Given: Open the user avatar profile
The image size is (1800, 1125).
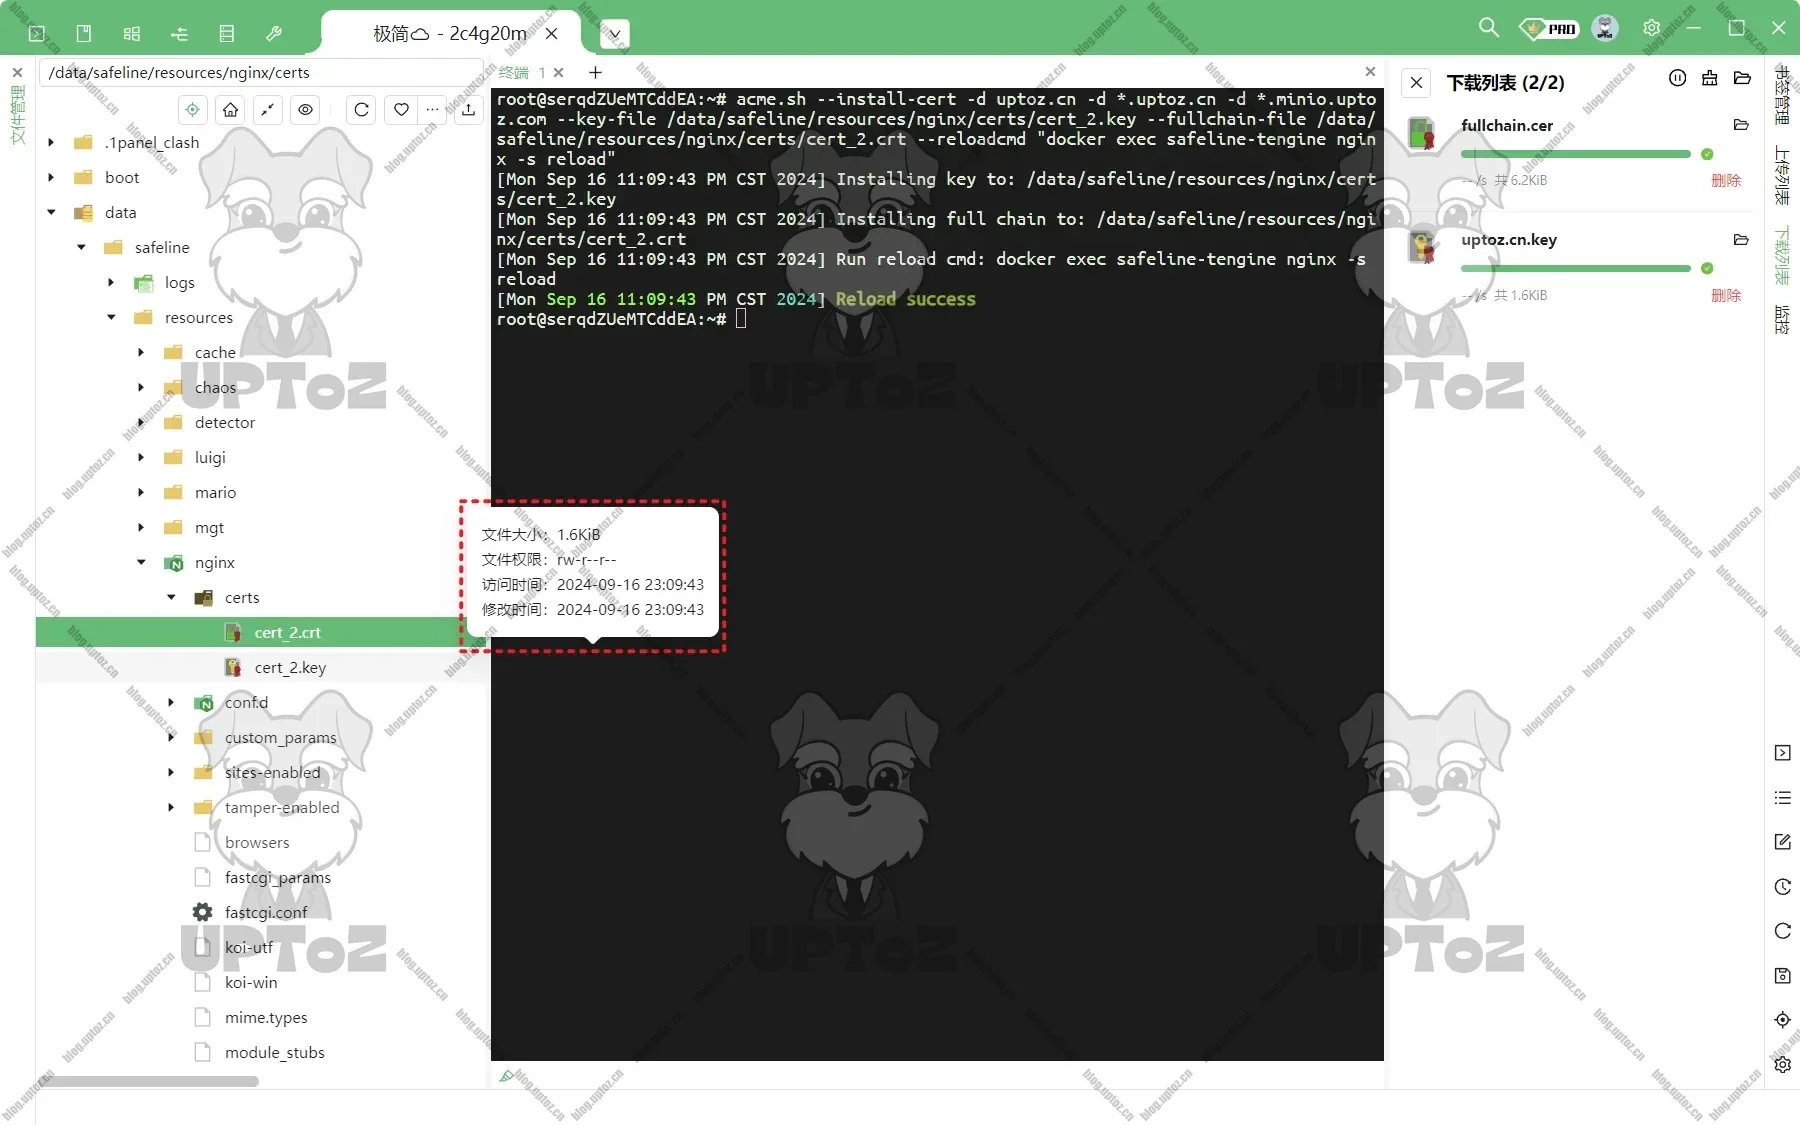Looking at the screenshot, I should [1605, 28].
